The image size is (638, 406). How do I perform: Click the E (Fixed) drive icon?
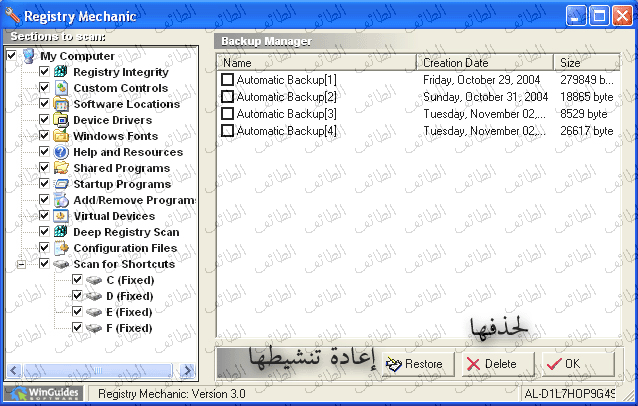click(x=94, y=312)
